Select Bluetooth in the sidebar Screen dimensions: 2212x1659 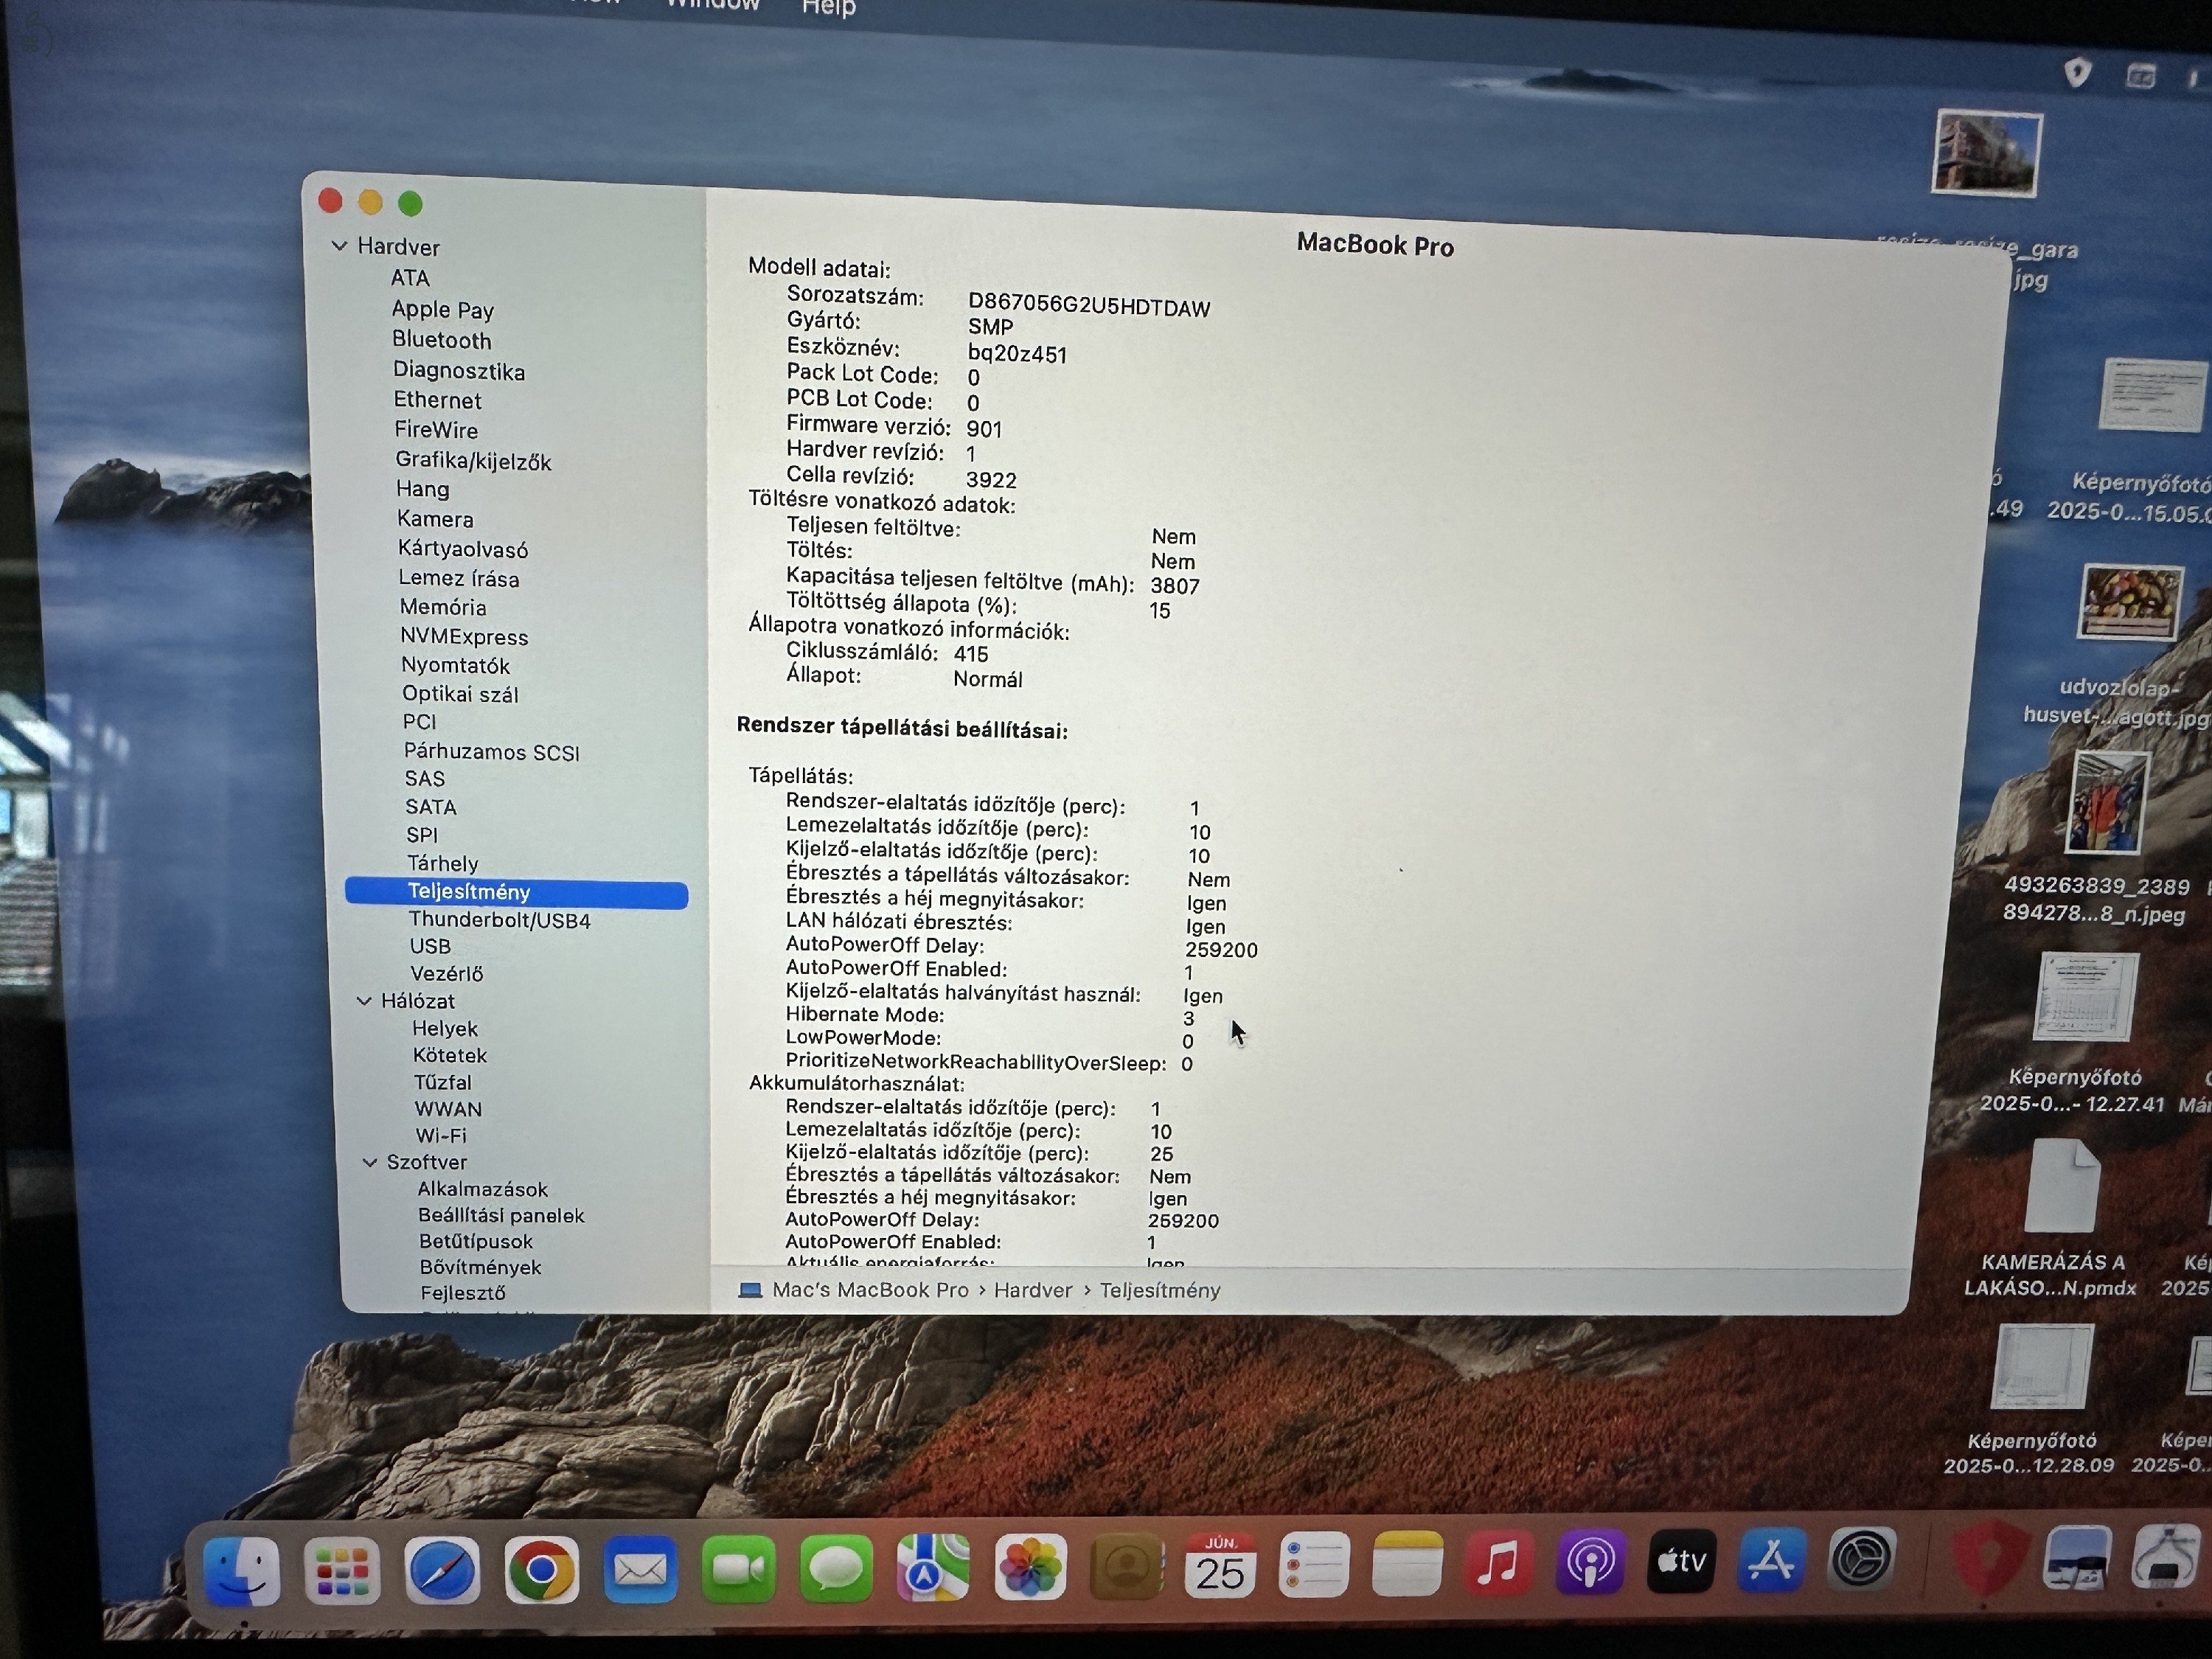tap(442, 340)
